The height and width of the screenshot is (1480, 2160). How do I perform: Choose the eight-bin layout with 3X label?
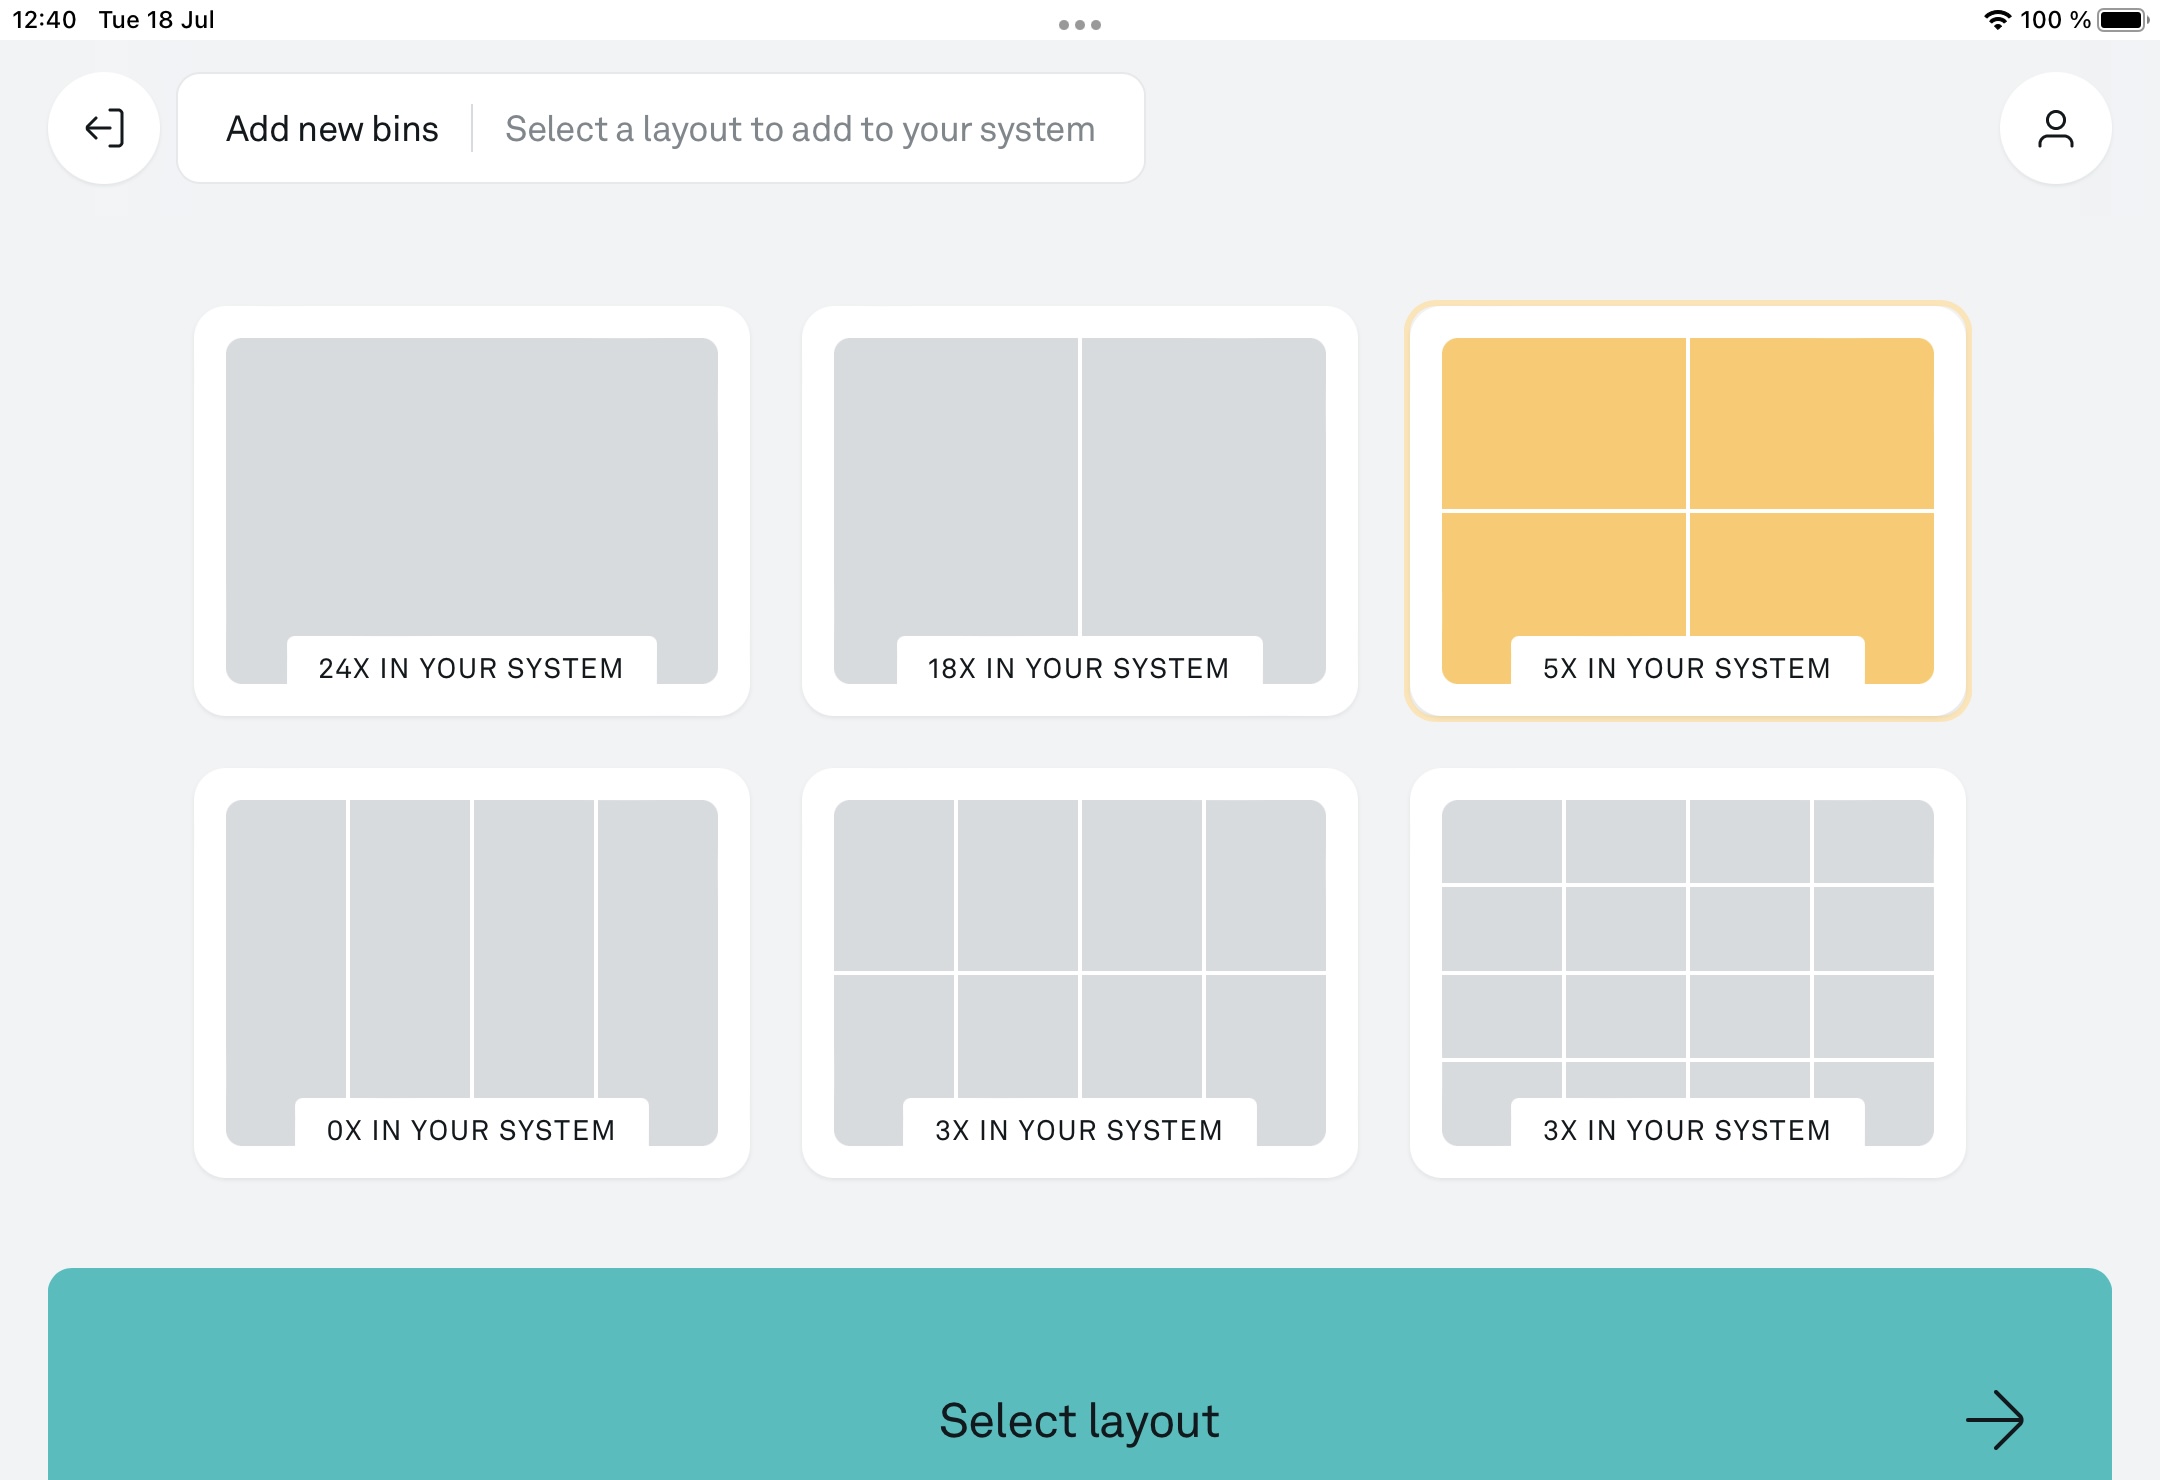point(1080,973)
